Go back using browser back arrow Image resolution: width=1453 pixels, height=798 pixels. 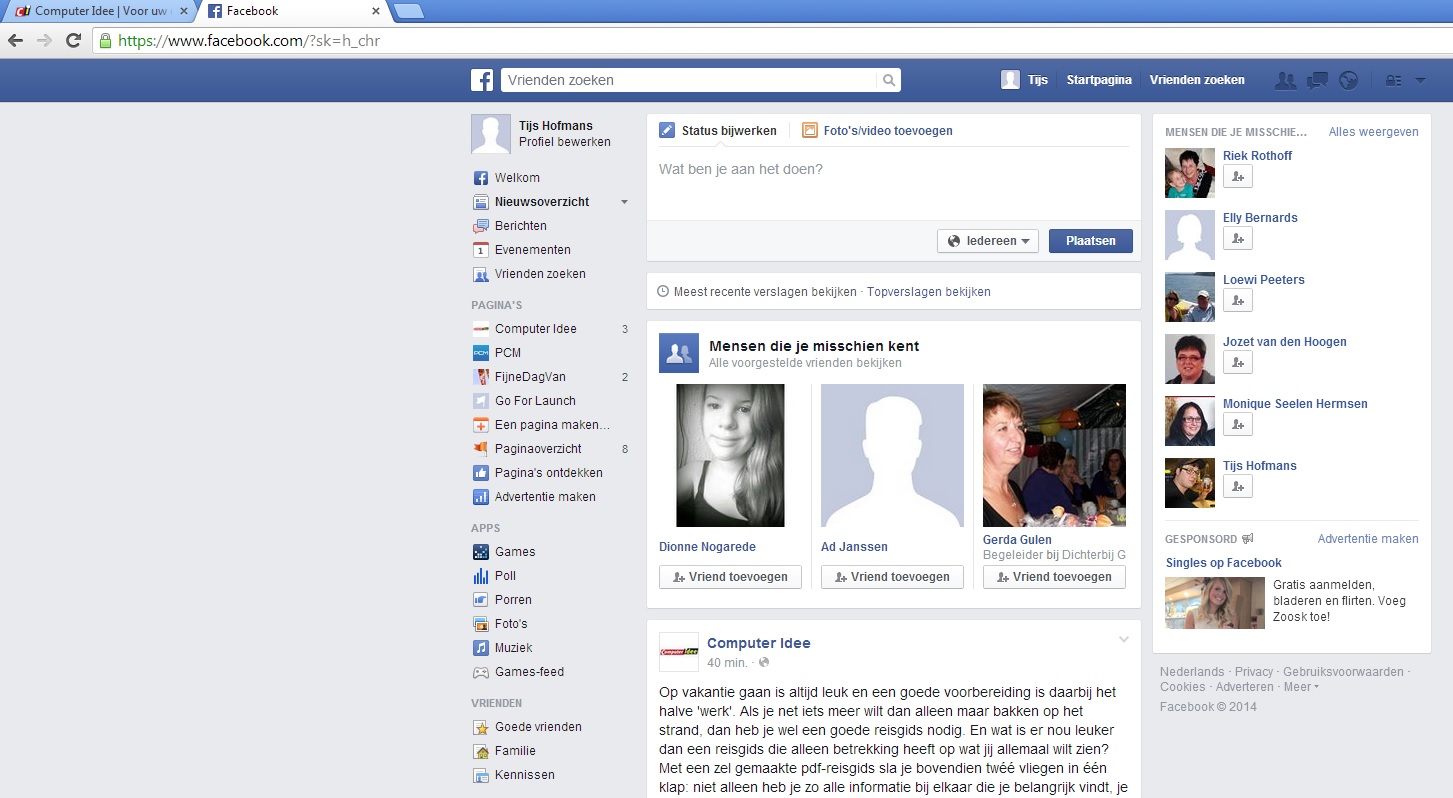15,41
